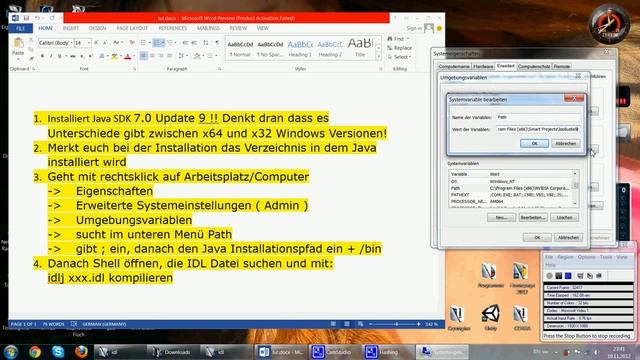The width and height of the screenshot is (640, 360).
Task: Click the Sign in link in Word
Action: [414, 28]
